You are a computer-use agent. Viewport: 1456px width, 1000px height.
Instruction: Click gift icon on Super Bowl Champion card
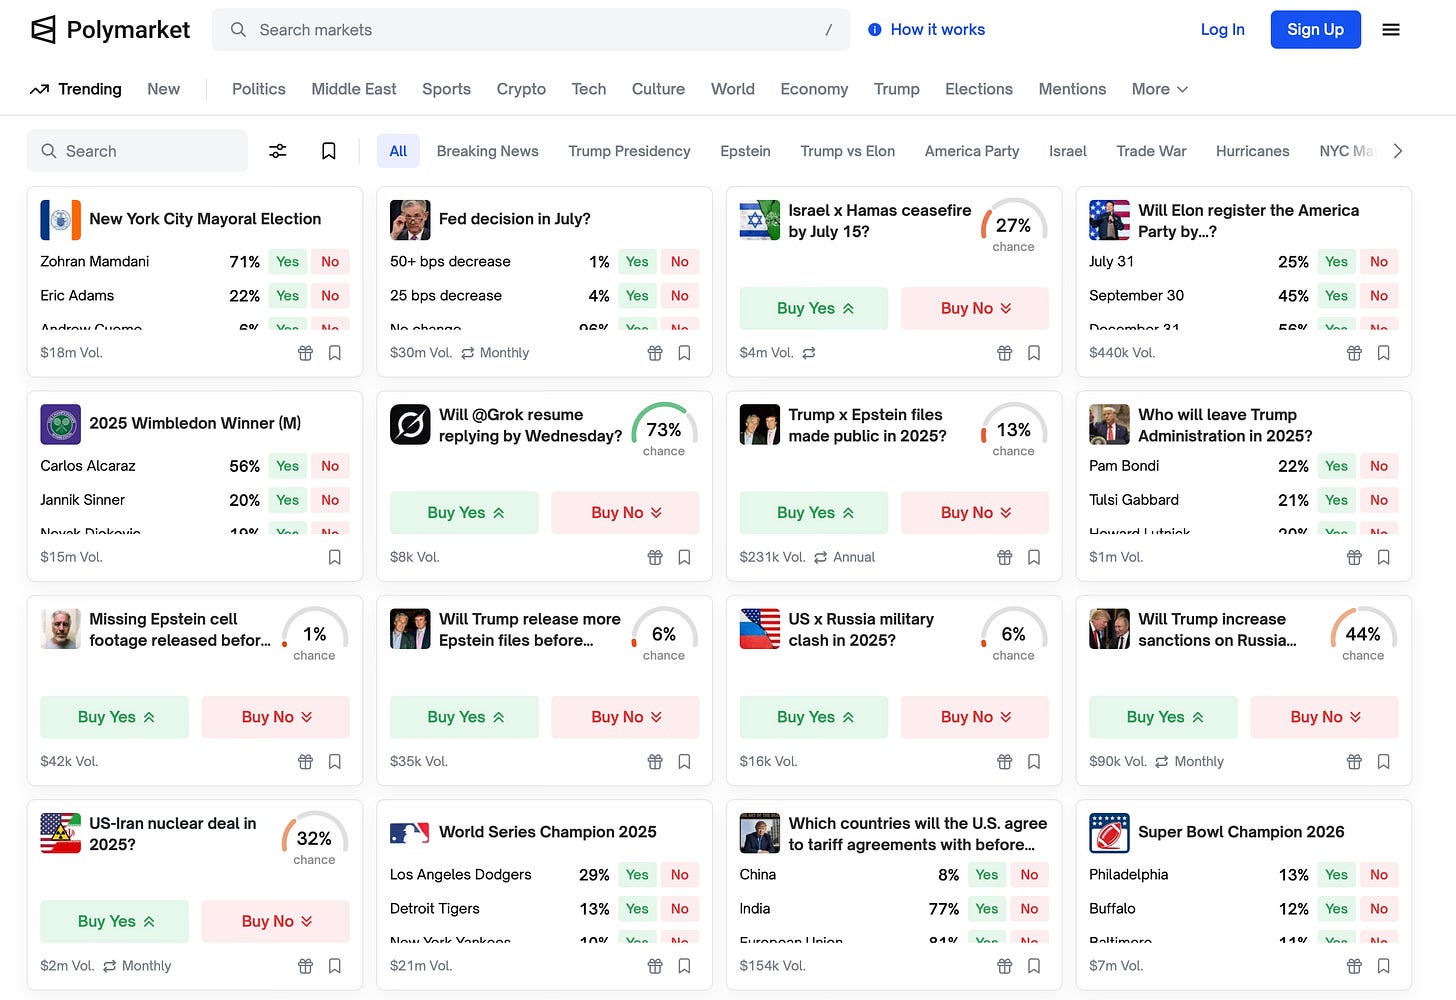click(x=1354, y=966)
